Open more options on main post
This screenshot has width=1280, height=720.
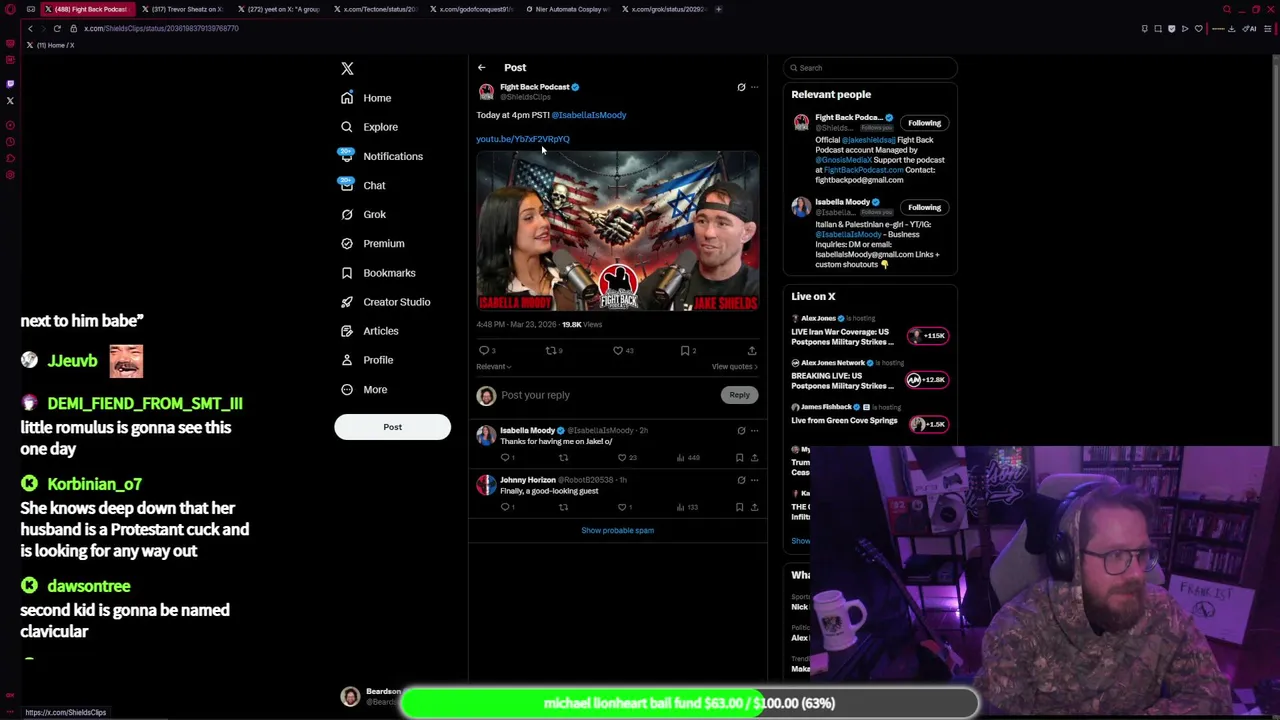(755, 87)
